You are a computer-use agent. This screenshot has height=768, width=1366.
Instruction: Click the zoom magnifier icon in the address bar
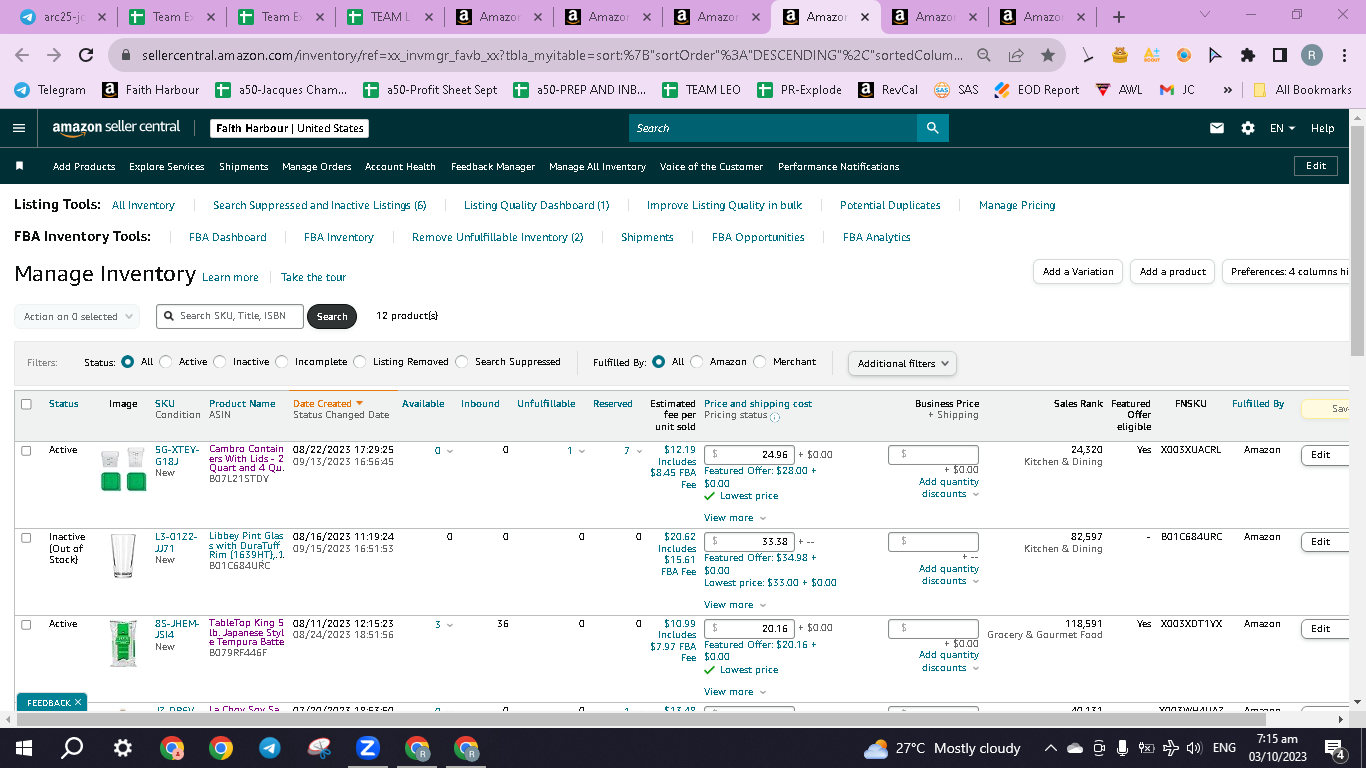click(x=985, y=56)
